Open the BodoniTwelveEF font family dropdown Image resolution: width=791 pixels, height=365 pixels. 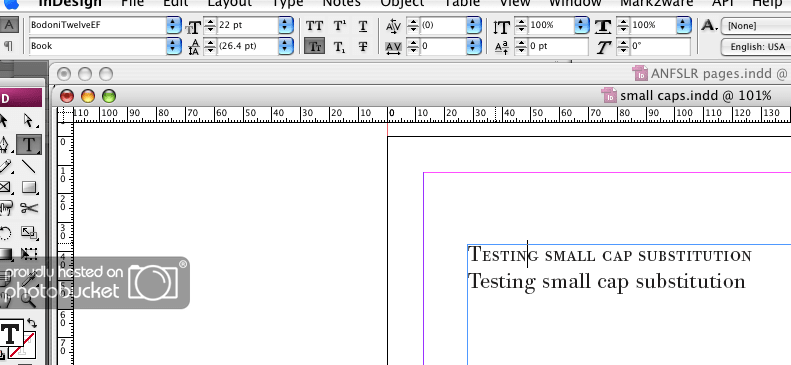click(174, 25)
